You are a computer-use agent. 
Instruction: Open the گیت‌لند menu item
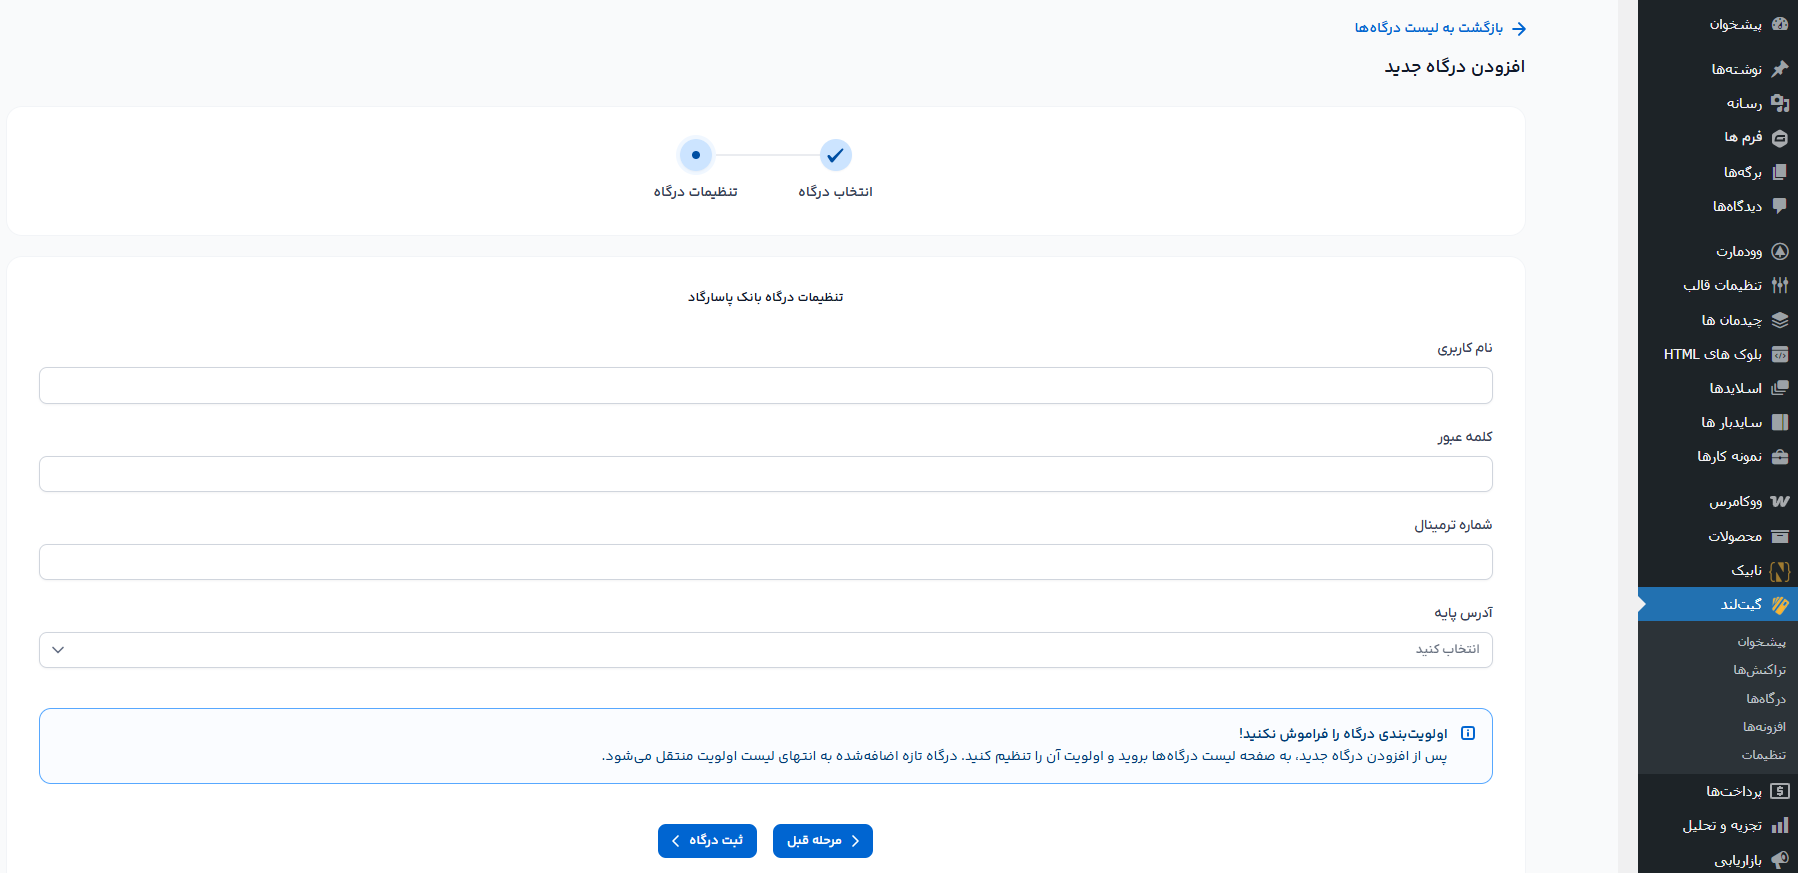pos(1718,604)
